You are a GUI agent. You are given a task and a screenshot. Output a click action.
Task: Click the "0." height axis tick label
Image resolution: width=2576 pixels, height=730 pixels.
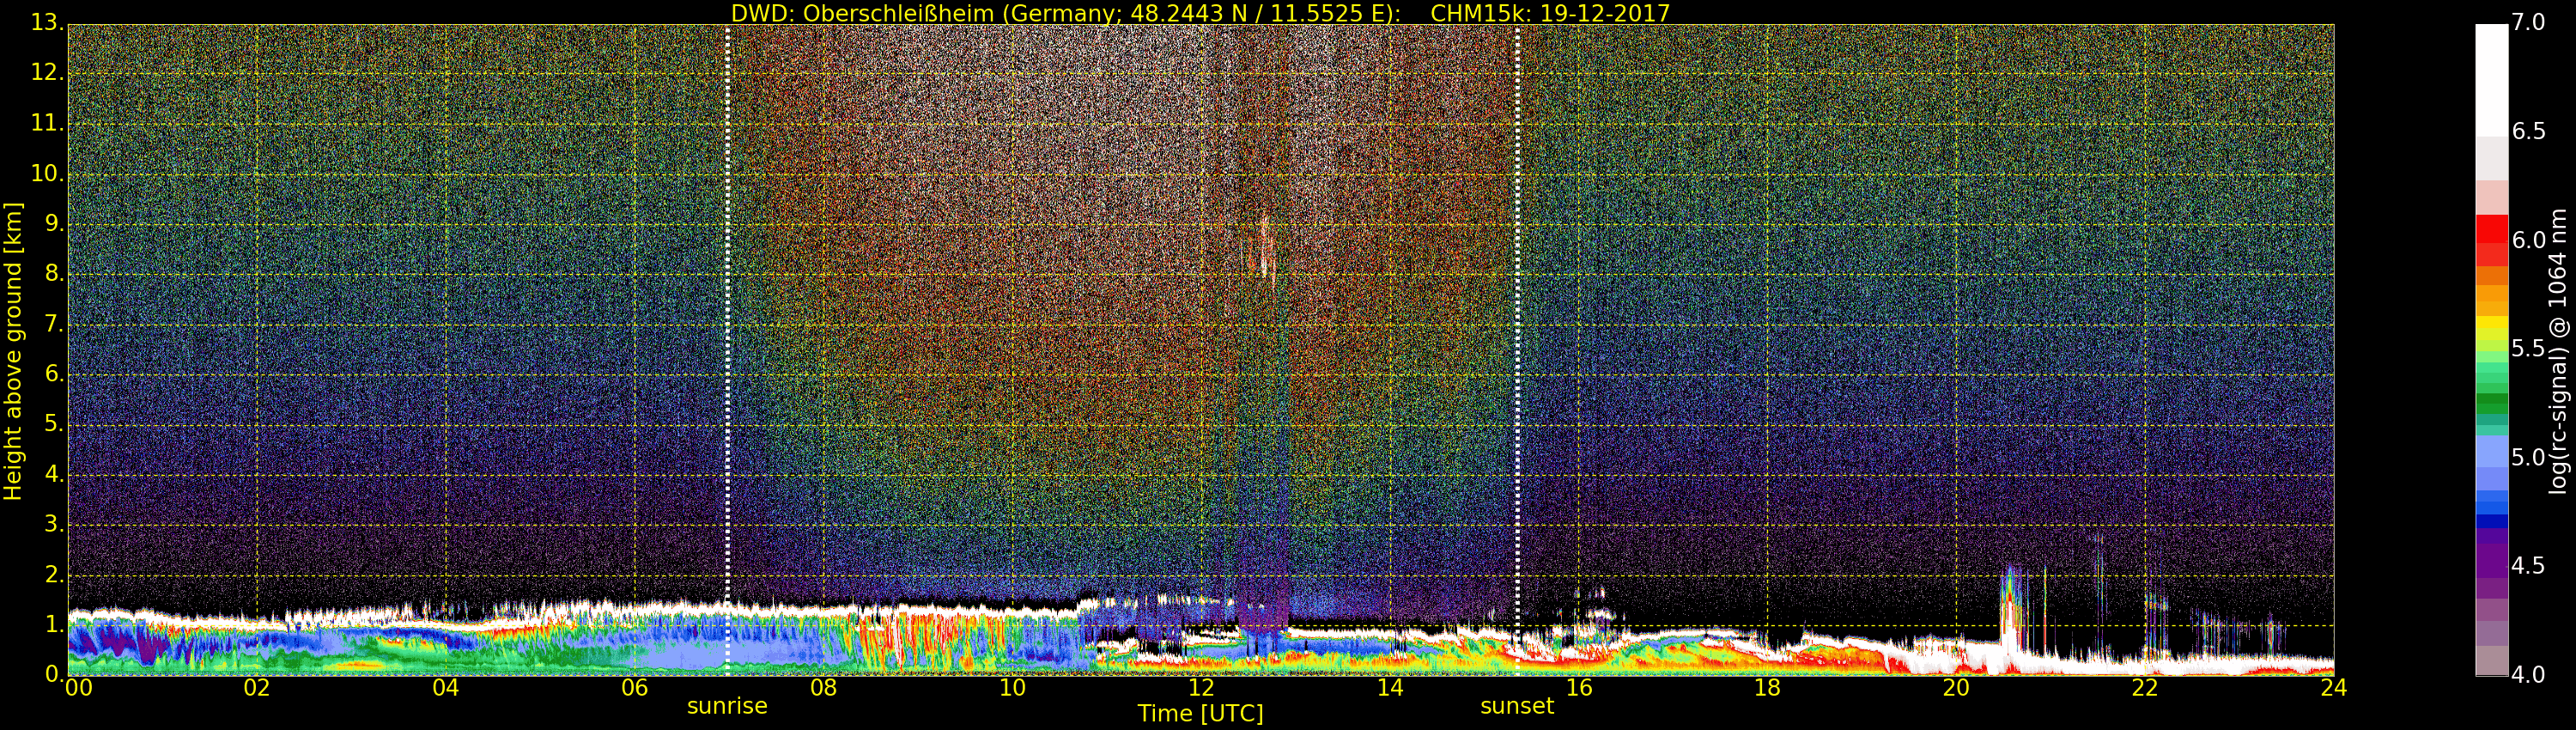pos(53,674)
